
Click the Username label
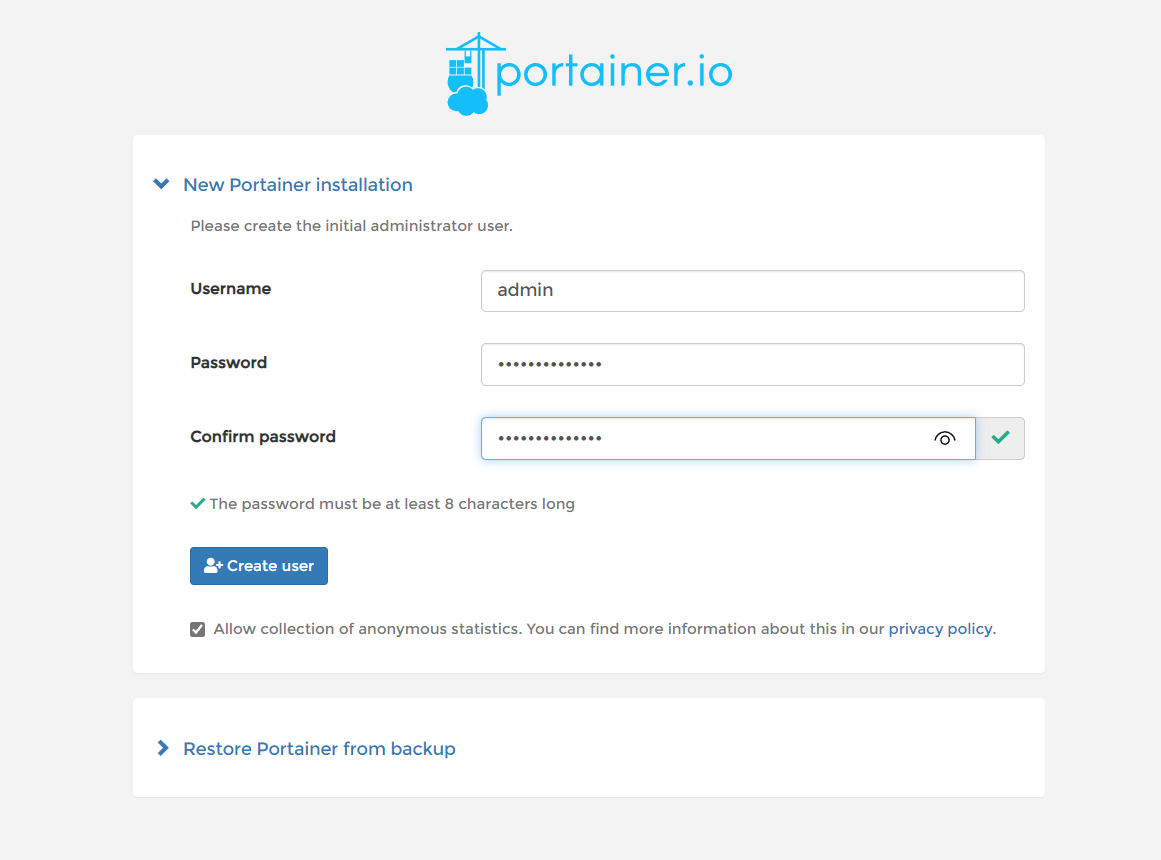click(230, 289)
